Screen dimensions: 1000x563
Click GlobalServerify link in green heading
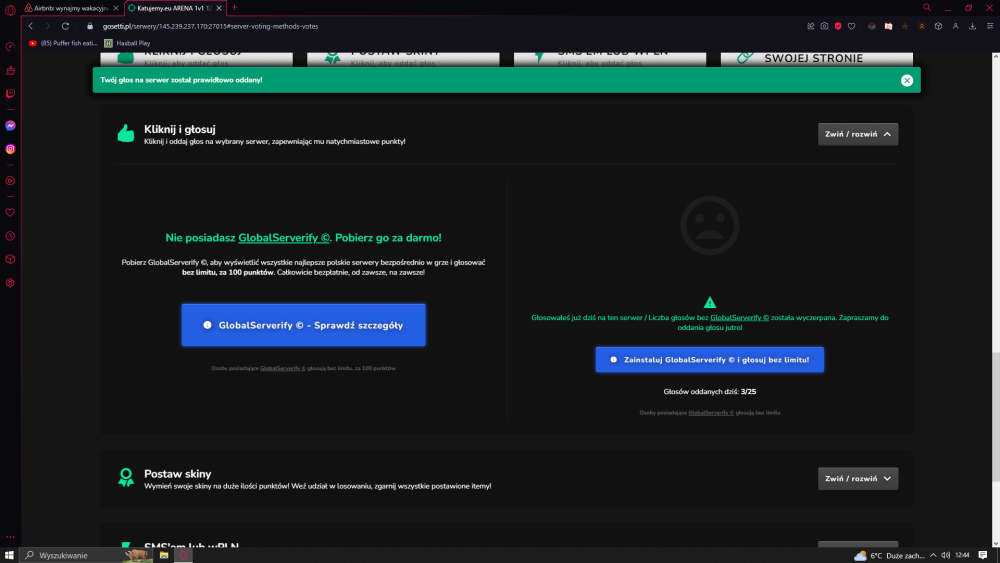pyautogui.click(x=284, y=238)
